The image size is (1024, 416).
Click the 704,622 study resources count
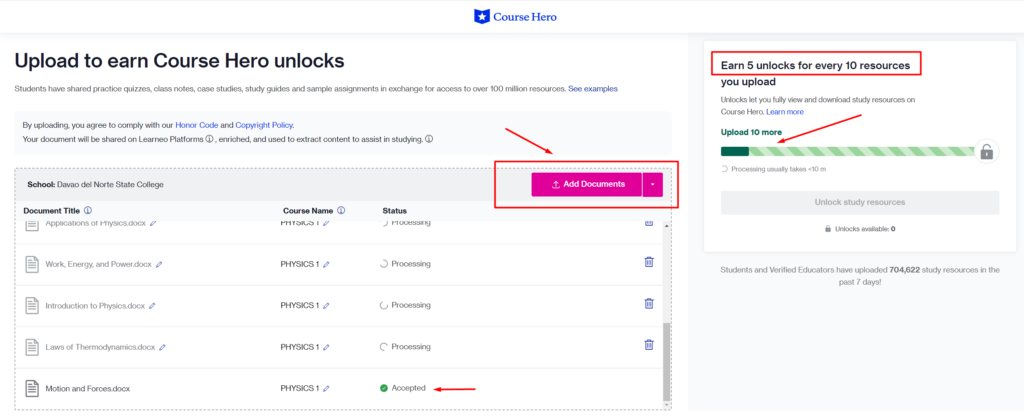pos(905,270)
